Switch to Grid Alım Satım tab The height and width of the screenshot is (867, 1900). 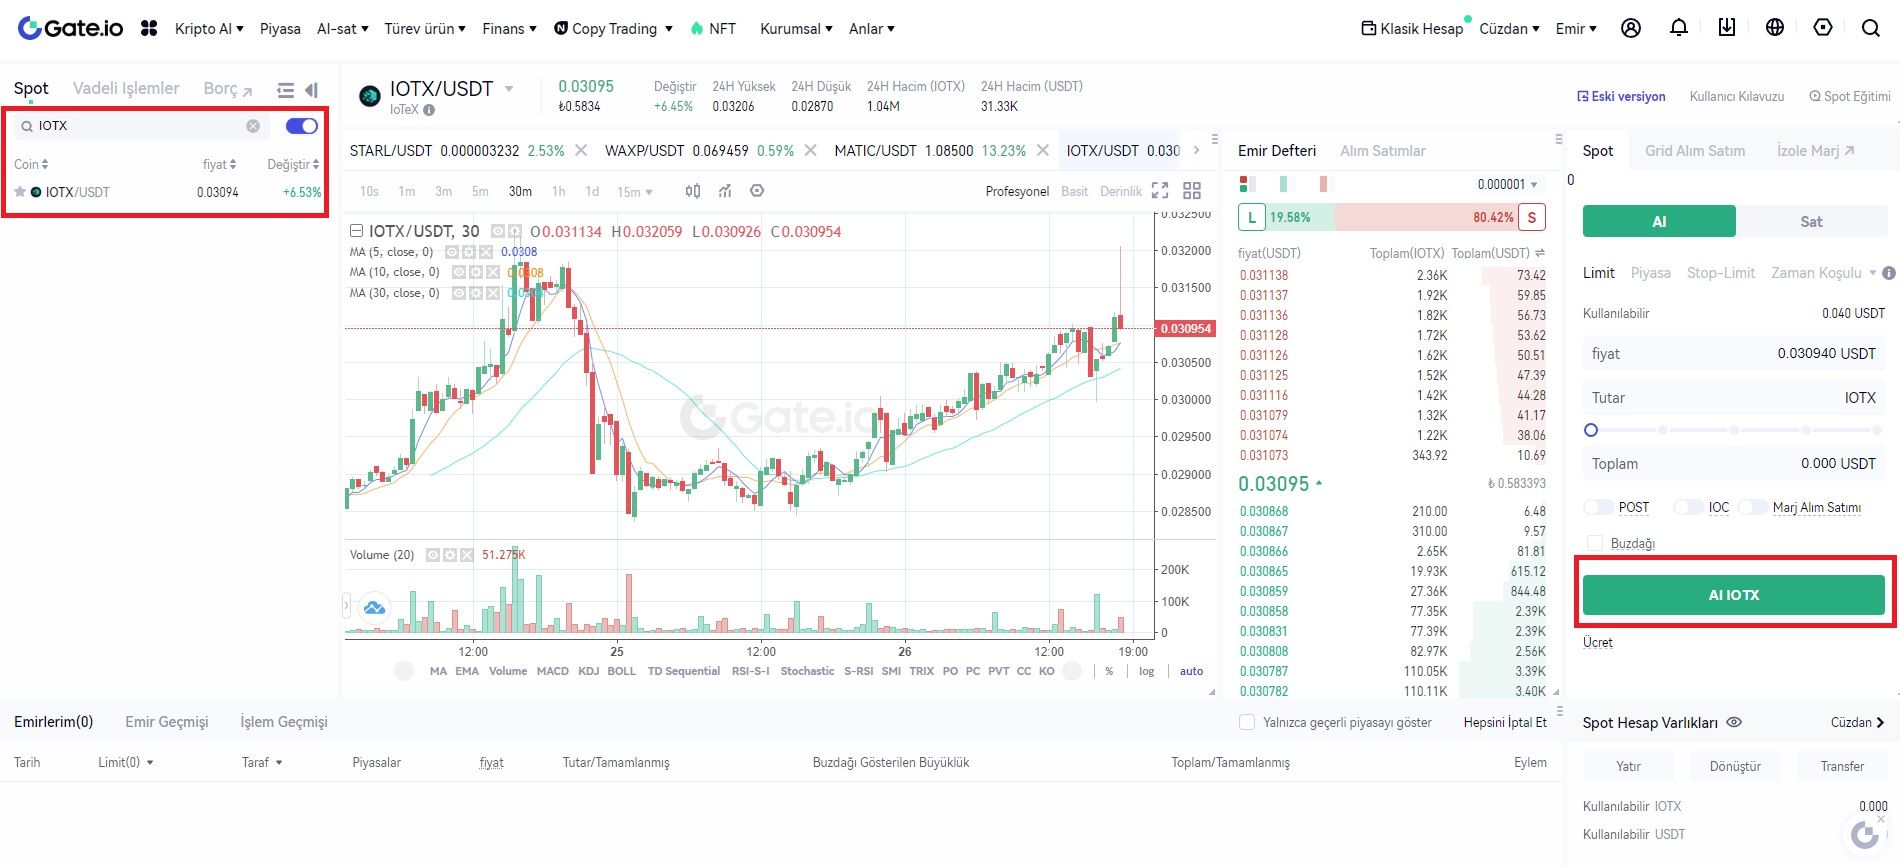1695,151
